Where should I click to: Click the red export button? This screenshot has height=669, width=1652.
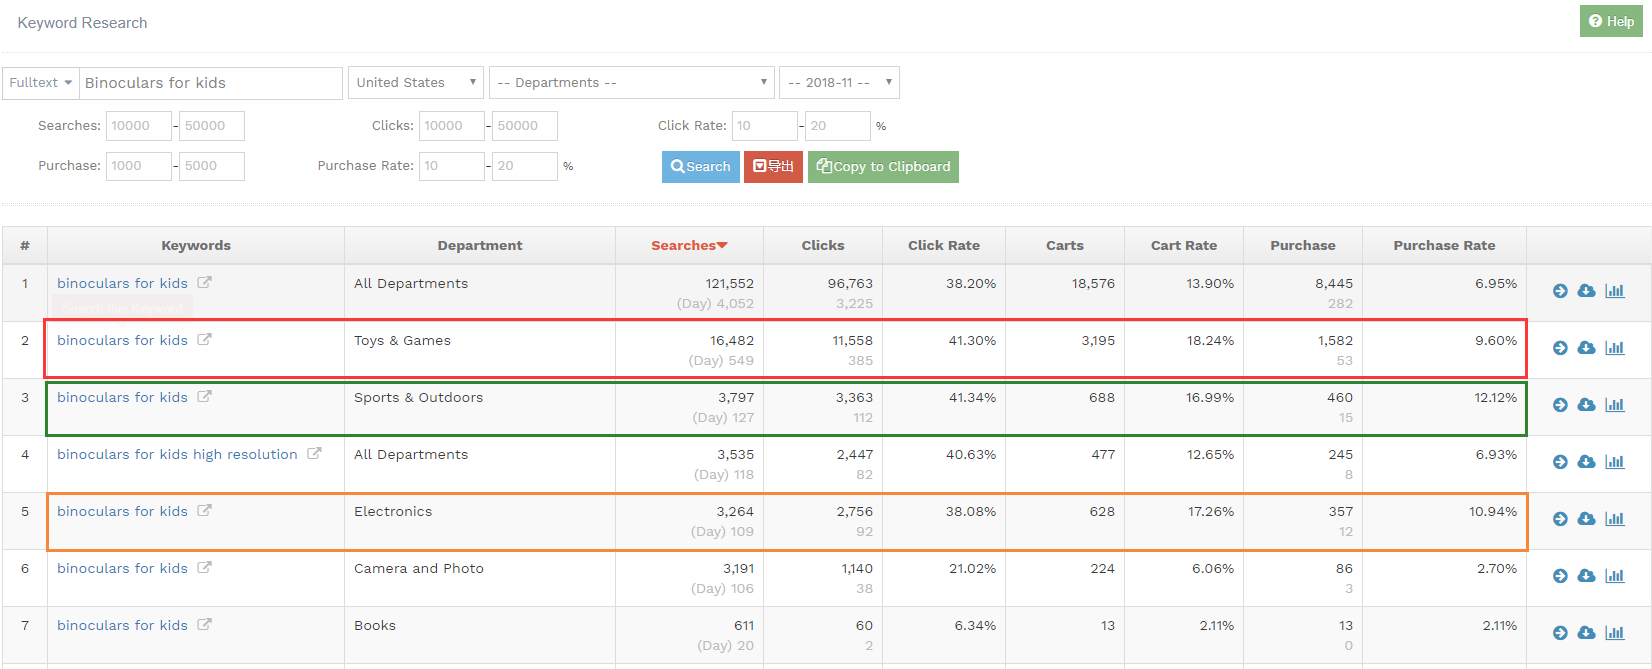coord(773,167)
